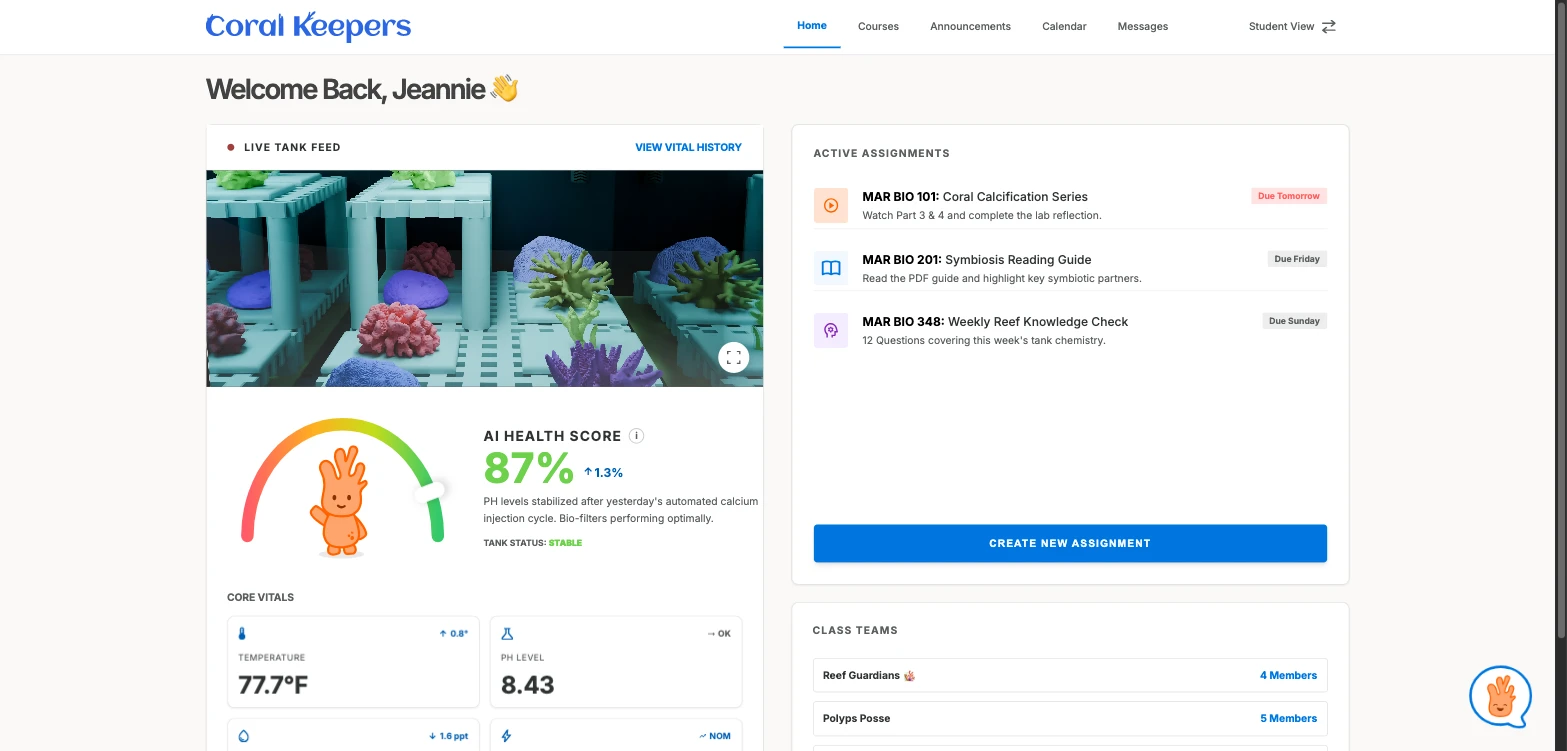Click the lightning bolt vital icon

506,736
